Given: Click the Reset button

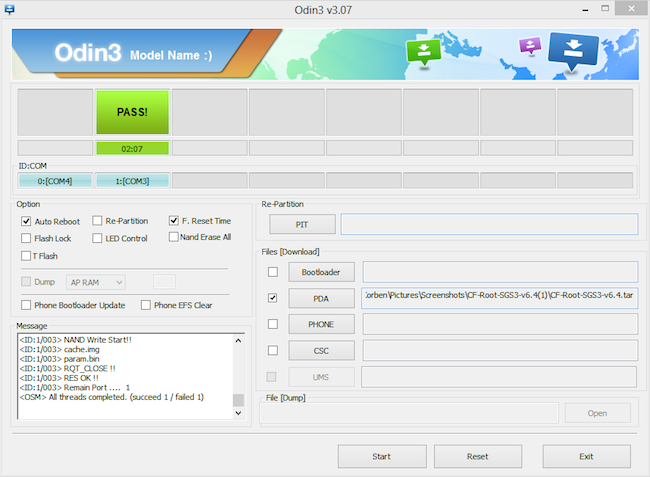Looking at the screenshot, I should pos(478,456).
